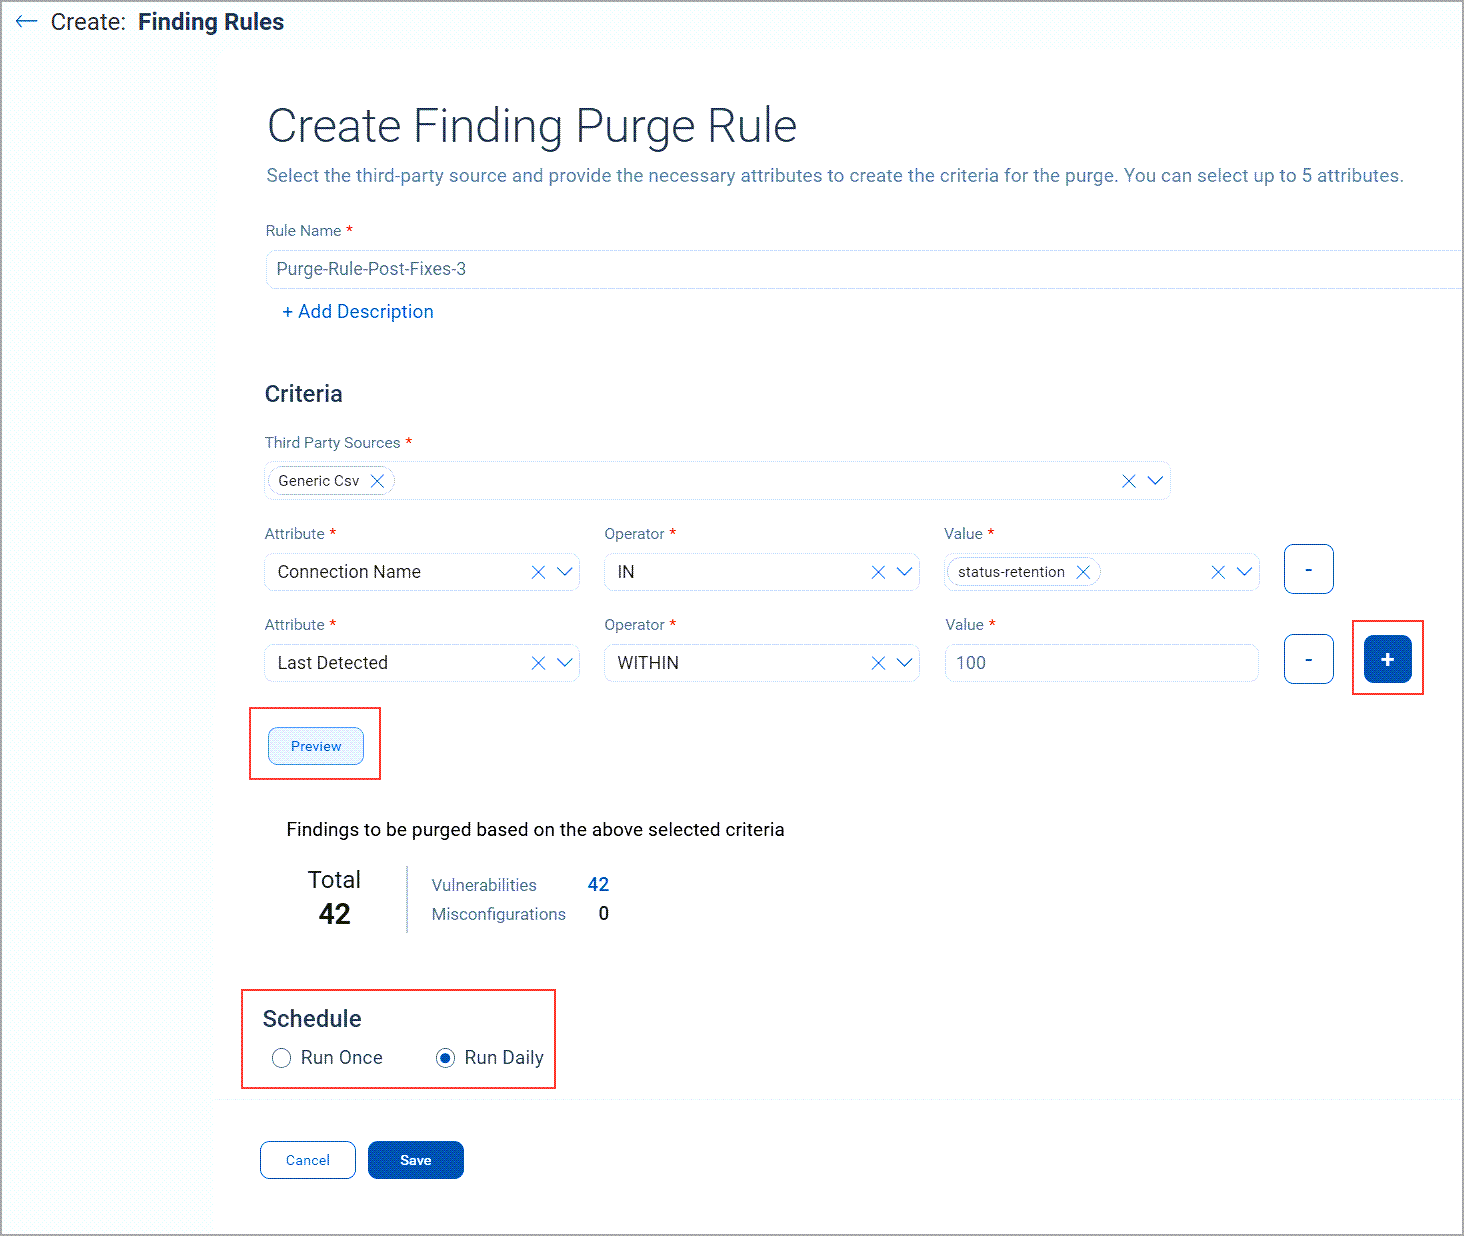Click the value field containing 100
The height and width of the screenshot is (1236, 1464).
(1102, 663)
